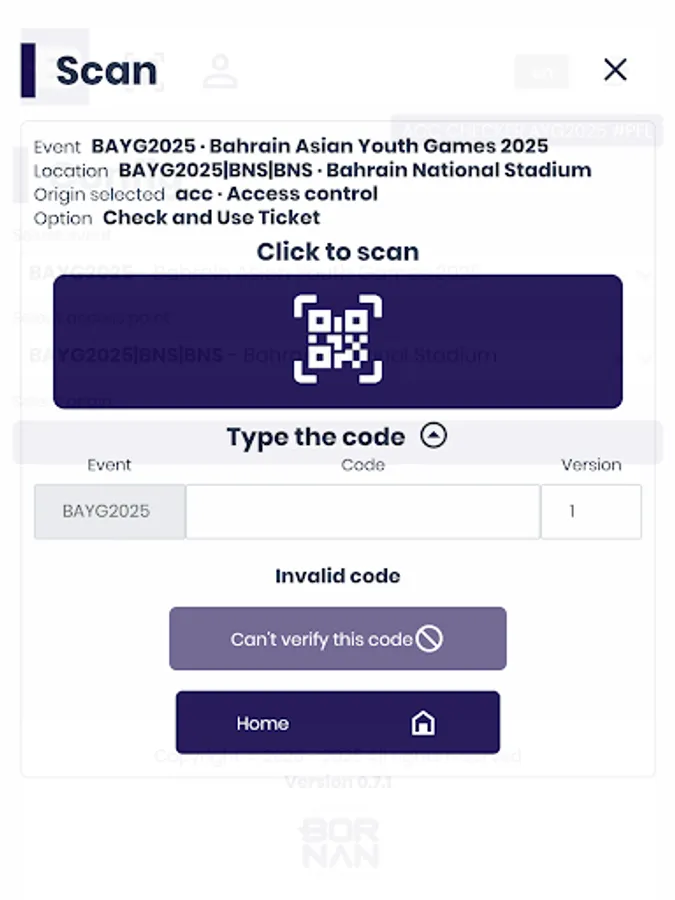675x900 pixels.
Task: Select the BAYG2025 Event field
Action: (x=109, y=511)
